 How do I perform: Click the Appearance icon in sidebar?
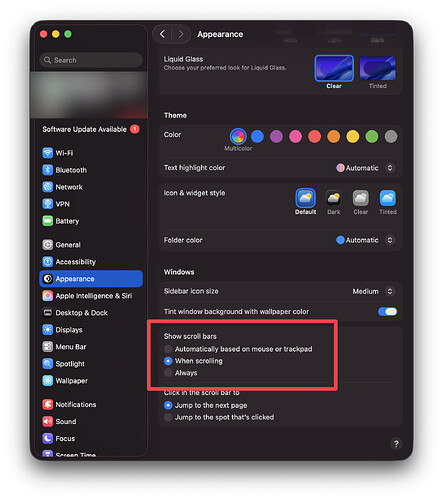point(47,279)
